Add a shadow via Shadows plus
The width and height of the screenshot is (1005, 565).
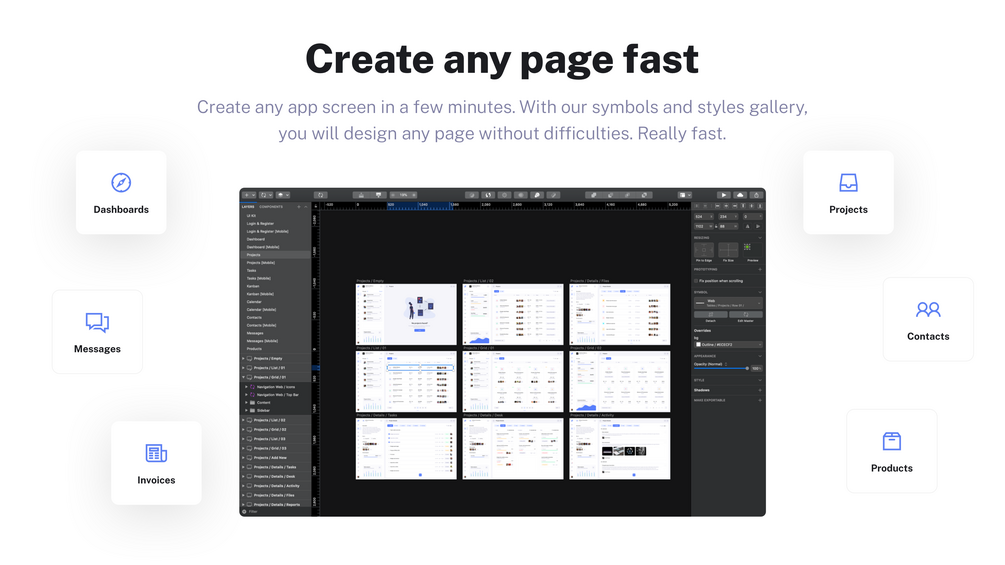click(x=760, y=390)
